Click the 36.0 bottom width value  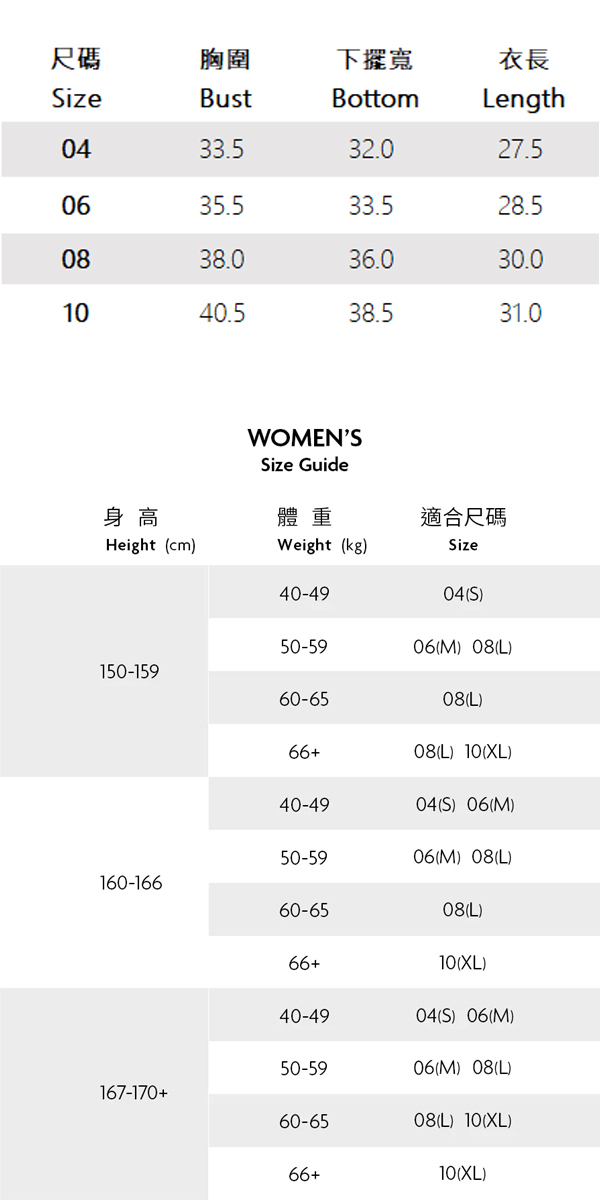pyautogui.click(x=371, y=260)
